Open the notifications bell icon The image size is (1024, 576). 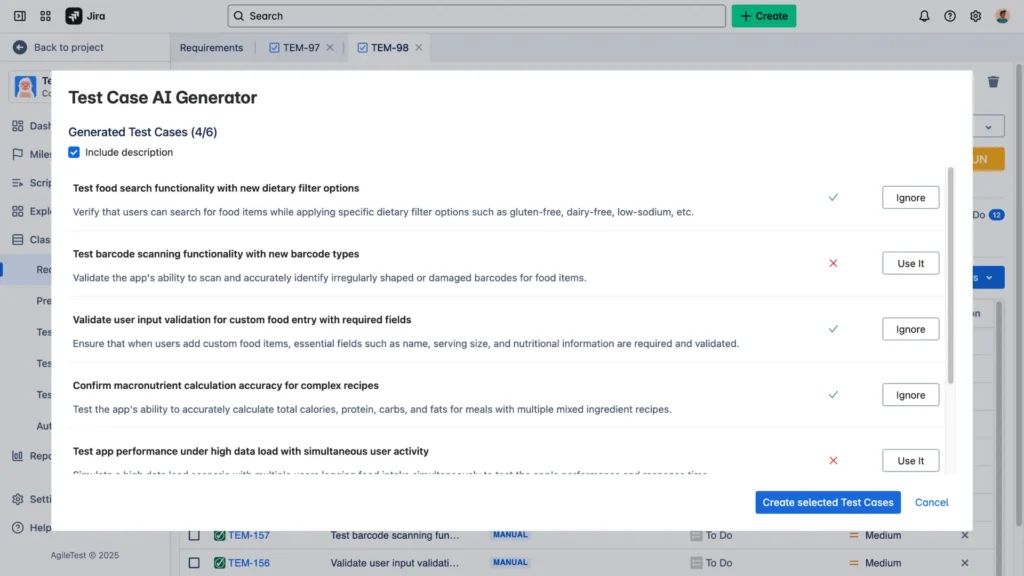click(924, 16)
